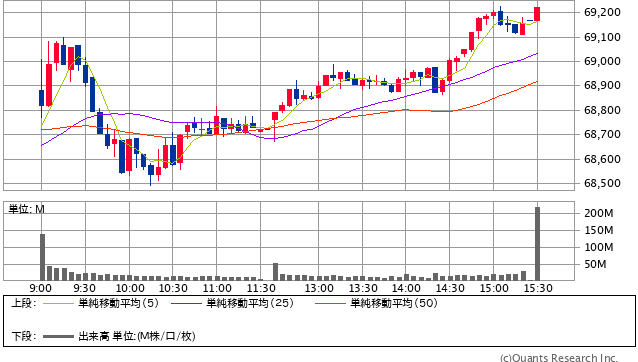The width and height of the screenshot is (638, 362).
Task: Click the 69,200 price axis label
Action: coord(602,12)
